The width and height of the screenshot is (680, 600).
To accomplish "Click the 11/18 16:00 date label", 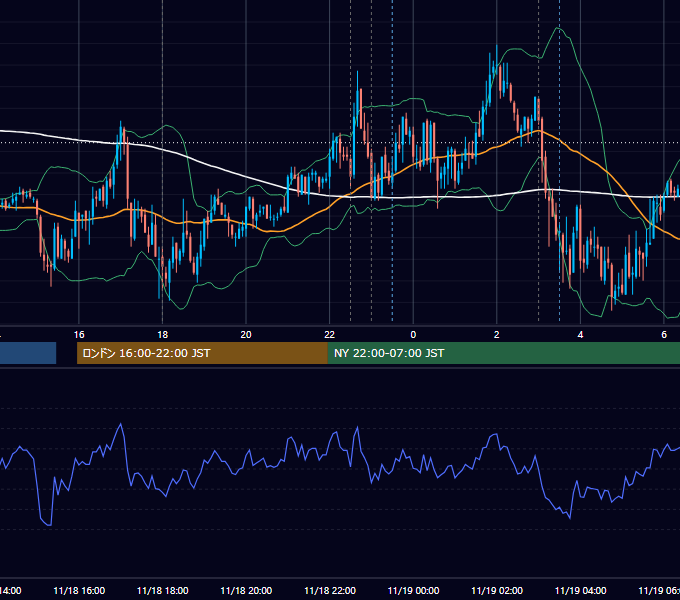I will (79, 590).
